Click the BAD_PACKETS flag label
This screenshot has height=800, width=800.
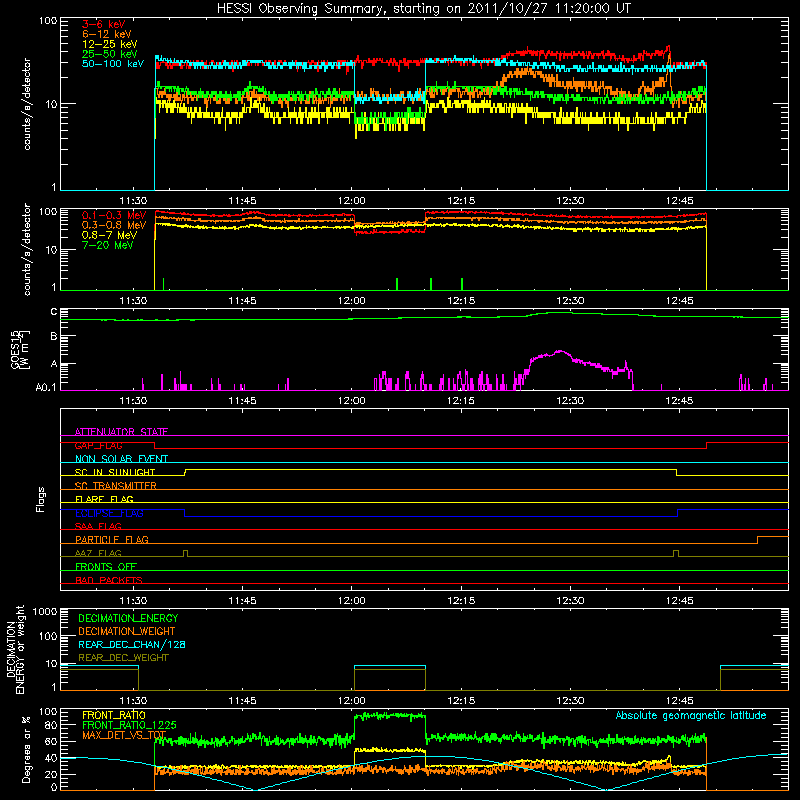coord(109,580)
